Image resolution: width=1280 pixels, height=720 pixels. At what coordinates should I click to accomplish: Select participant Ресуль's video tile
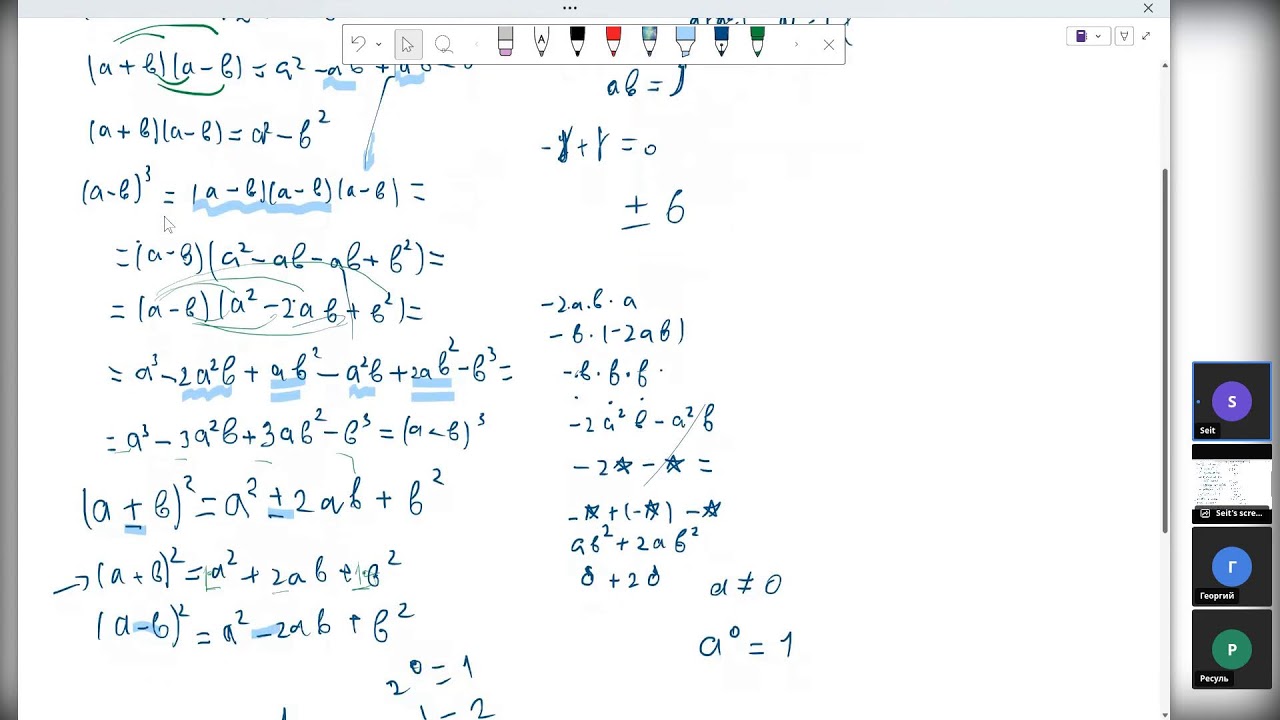click(x=1232, y=650)
